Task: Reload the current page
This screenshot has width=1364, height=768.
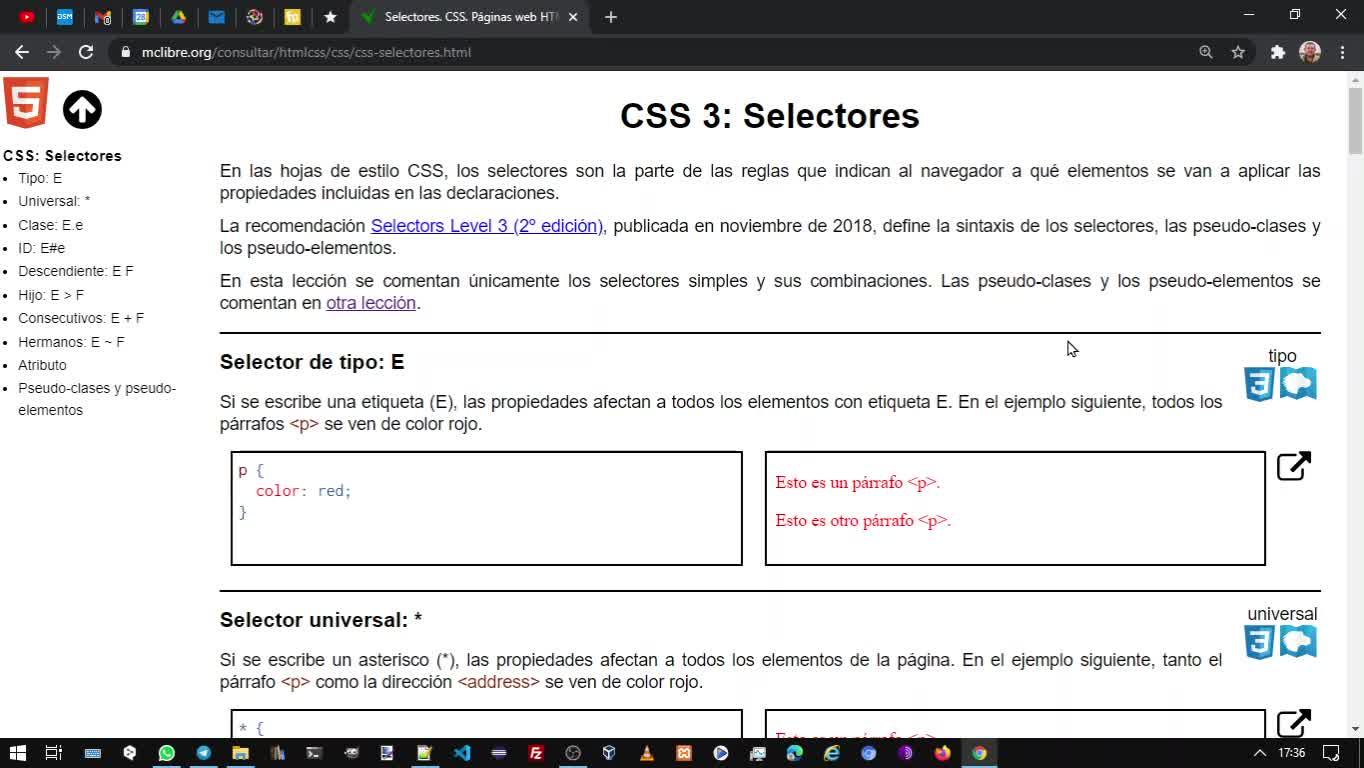Action: [x=86, y=52]
